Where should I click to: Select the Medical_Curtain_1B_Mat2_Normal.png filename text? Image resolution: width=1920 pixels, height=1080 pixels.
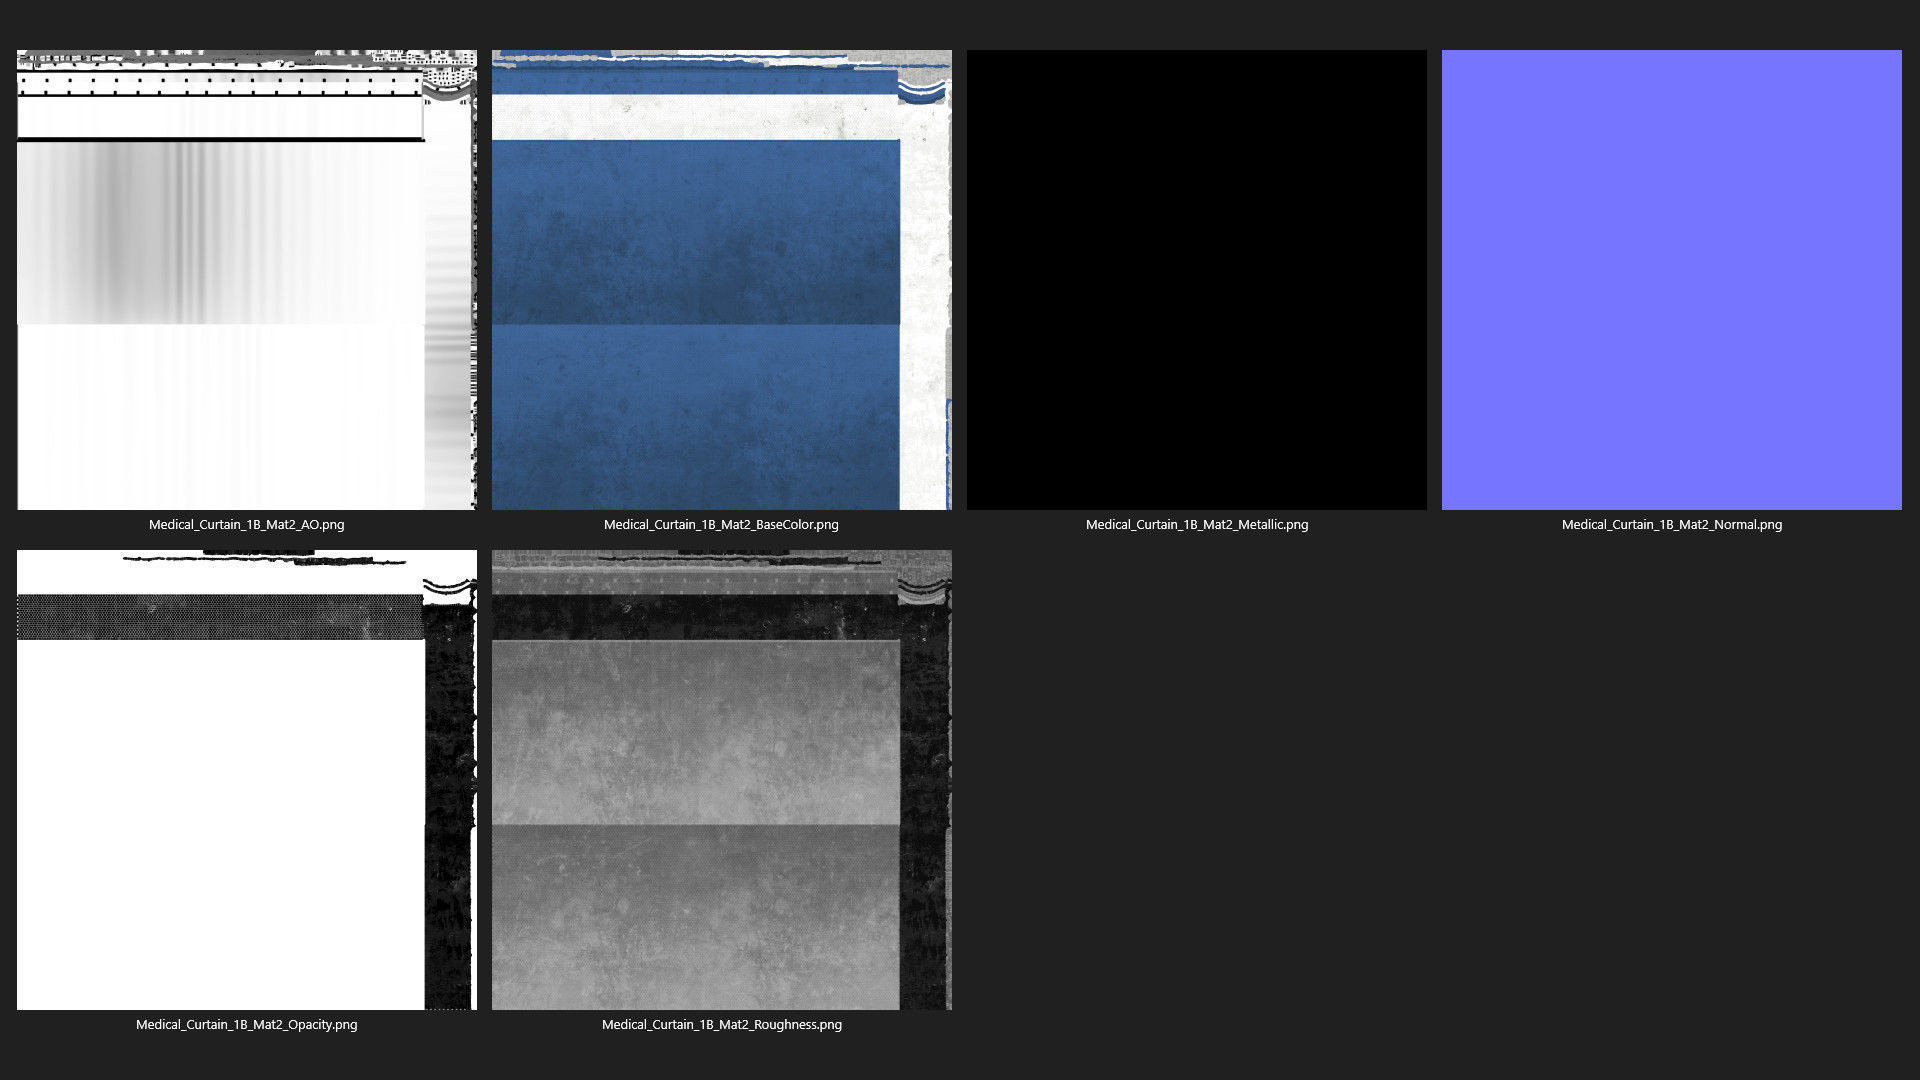pyautogui.click(x=1671, y=524)
